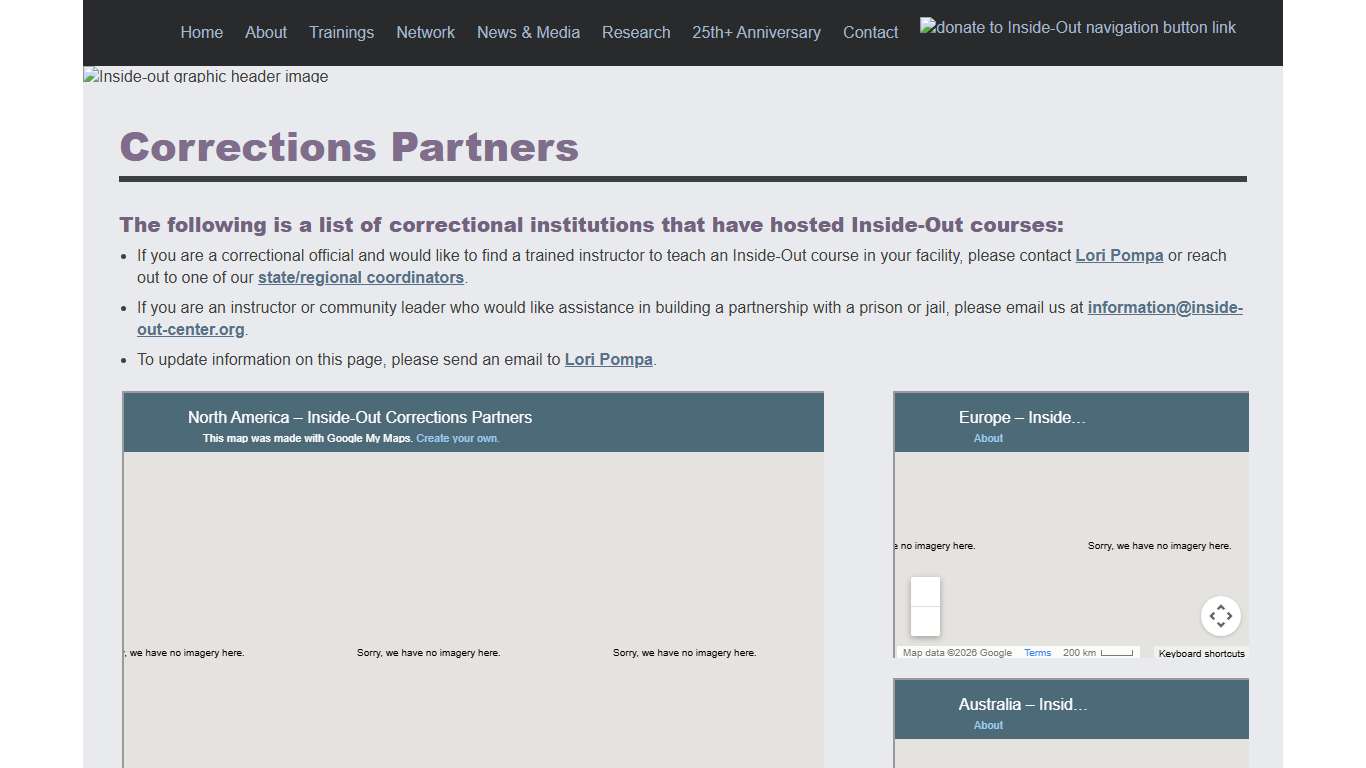Click the Keyboard shortcuts control on the map

(x=1201, y=653)
